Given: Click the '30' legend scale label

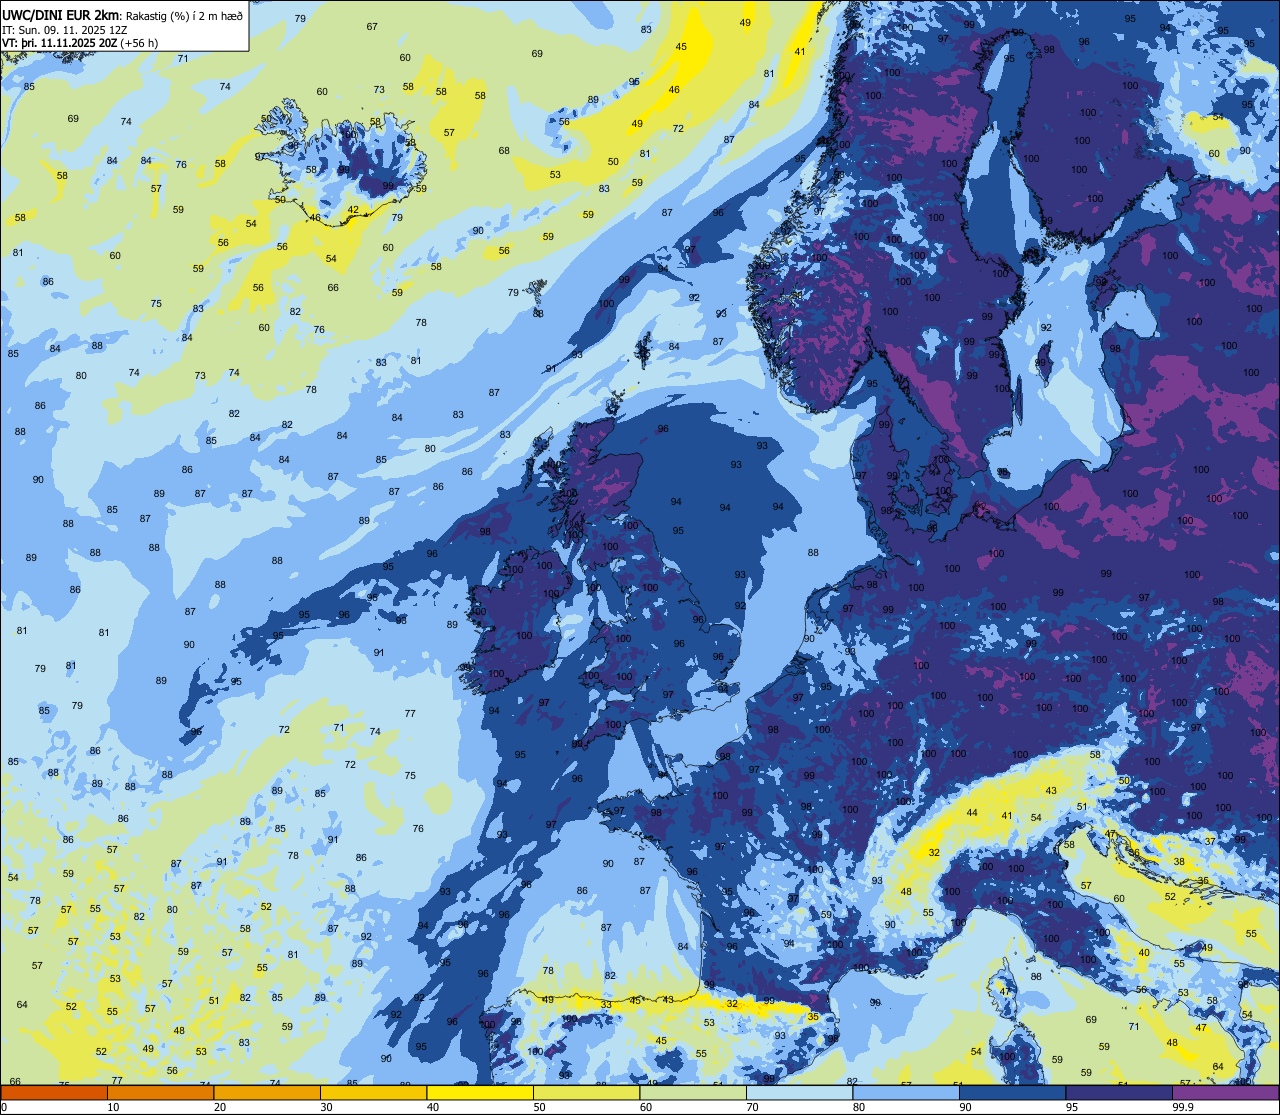Looking at the screenshot, I should 326,1107.
